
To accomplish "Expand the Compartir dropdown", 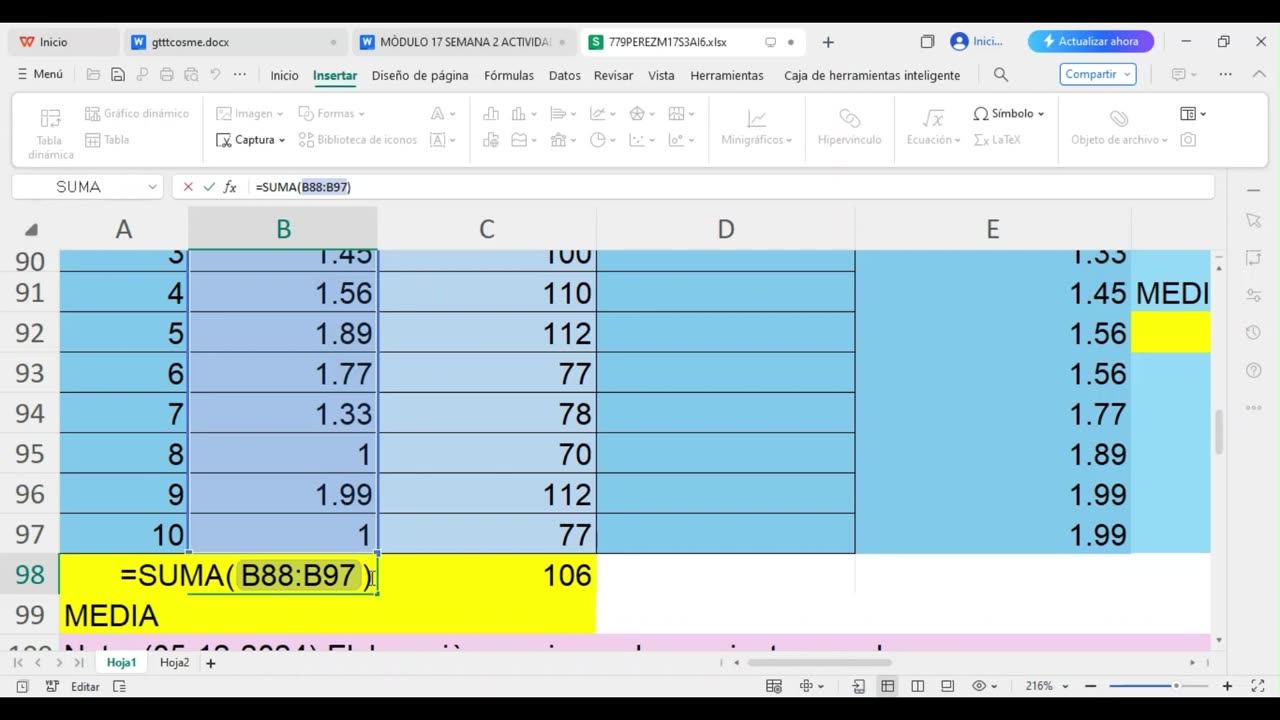I will [1128, 74].
